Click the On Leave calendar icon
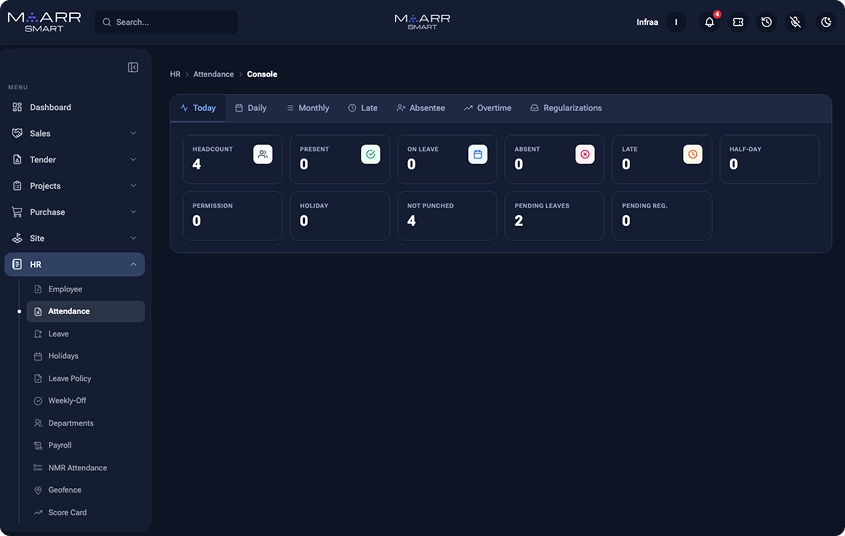The height and width of the screenshot is (536, 845). click(477, 154)
